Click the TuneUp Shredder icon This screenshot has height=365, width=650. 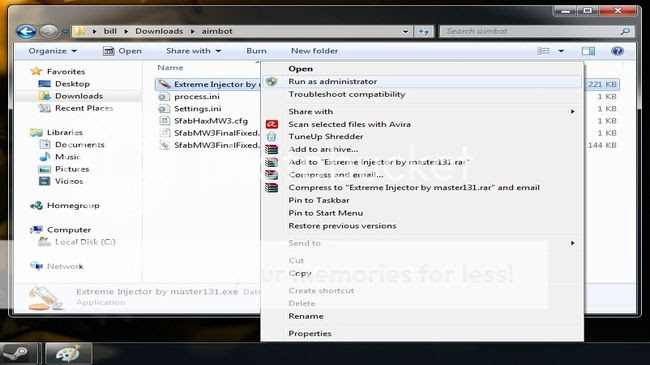tap(272, 136)
